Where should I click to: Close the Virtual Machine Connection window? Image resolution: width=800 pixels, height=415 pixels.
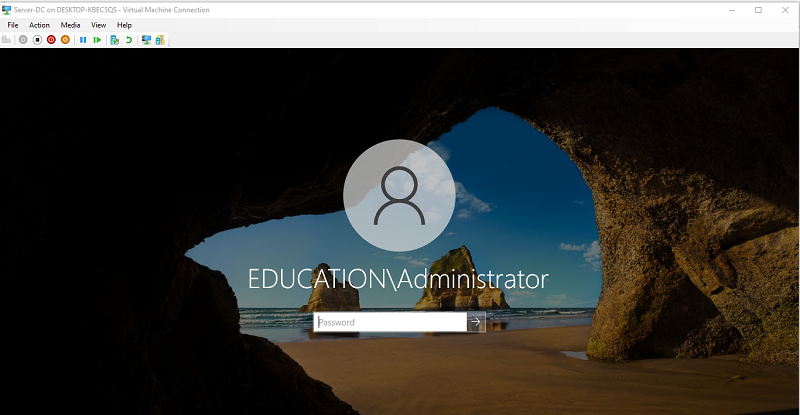pos(785,10)
